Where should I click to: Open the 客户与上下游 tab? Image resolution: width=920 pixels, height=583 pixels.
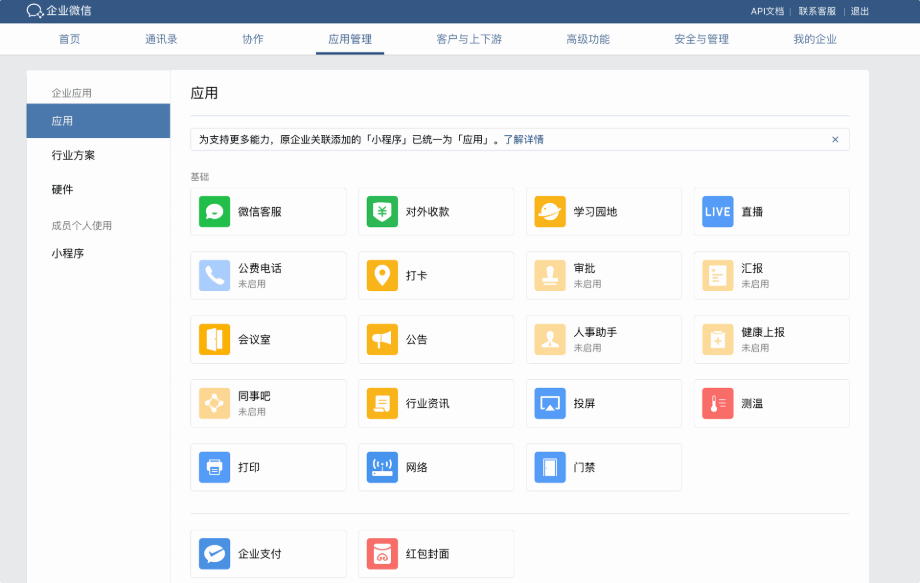point(469,39)
